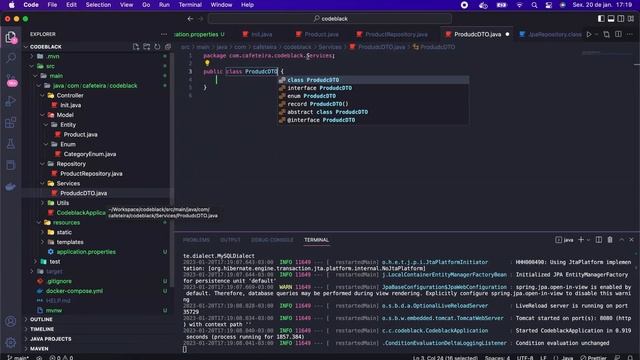Refresh the CODEBLACK explorer
640x360 pixels.
[x=157, y=47]
